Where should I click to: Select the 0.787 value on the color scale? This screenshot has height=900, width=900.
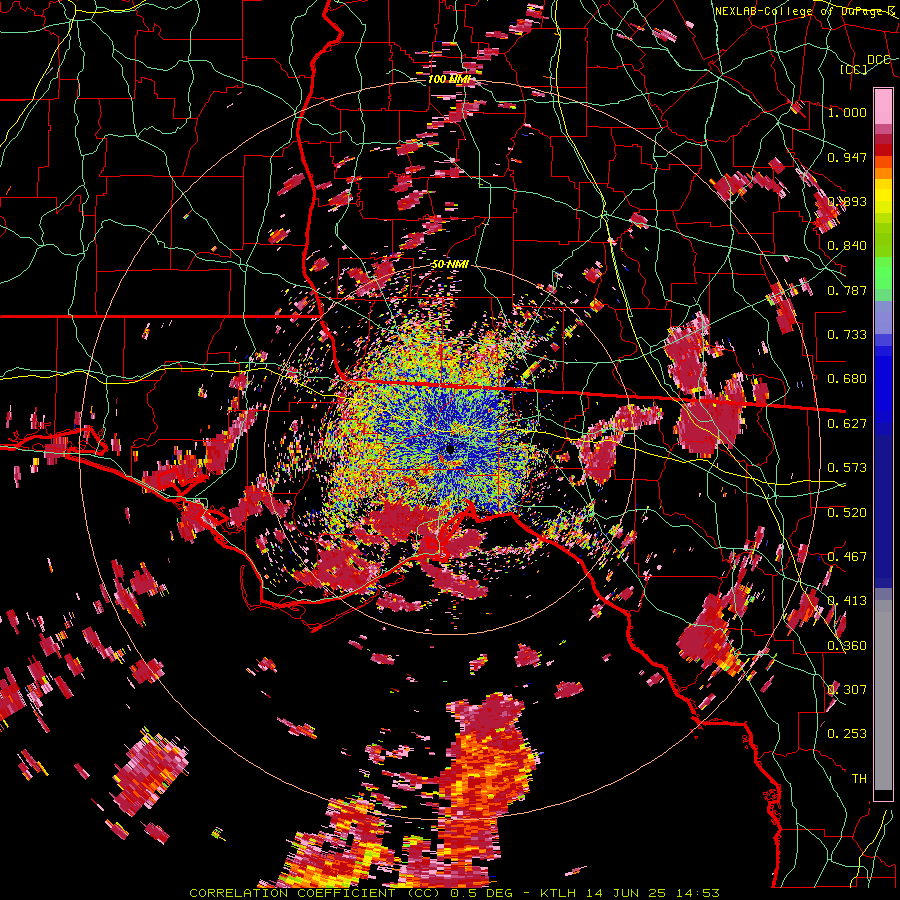point(847,290)
